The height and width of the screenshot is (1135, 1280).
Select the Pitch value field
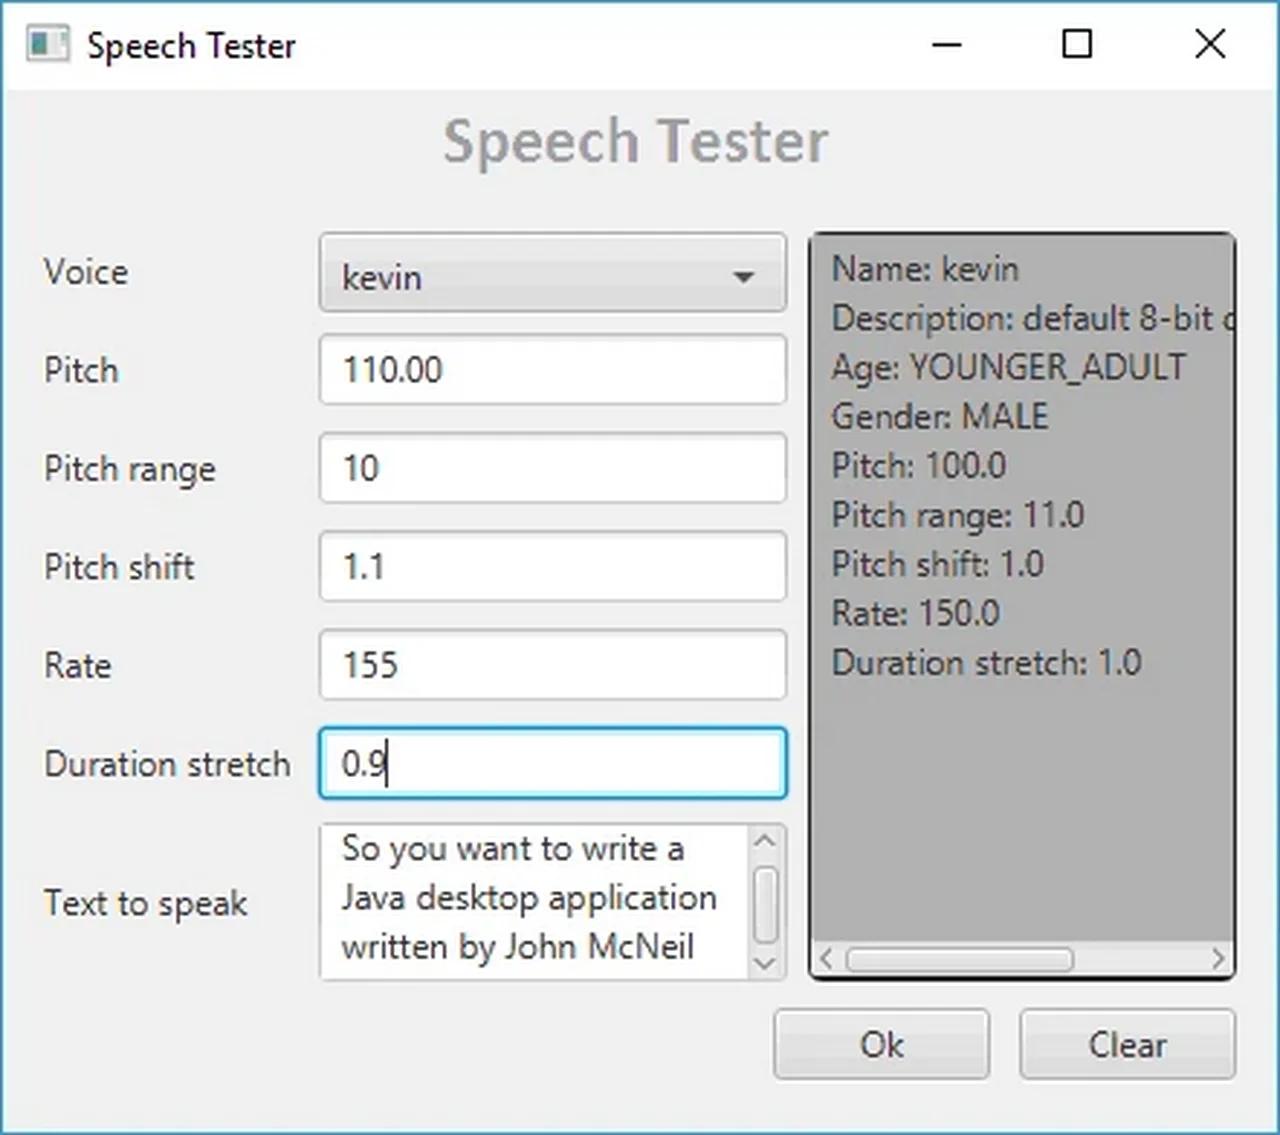click(552, 369)
